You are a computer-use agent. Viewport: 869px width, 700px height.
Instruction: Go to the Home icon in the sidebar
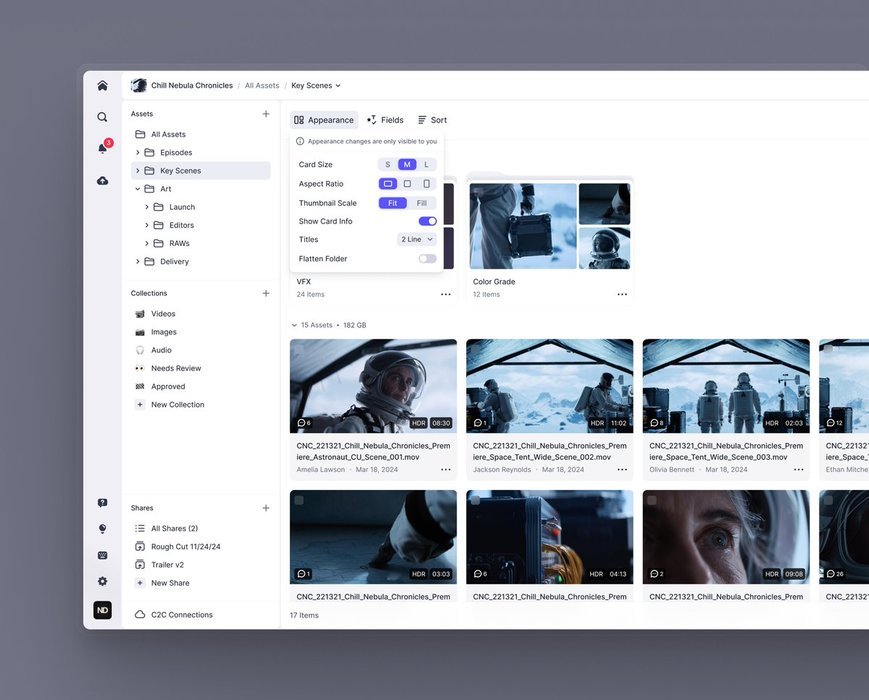[x=103, y=85]
